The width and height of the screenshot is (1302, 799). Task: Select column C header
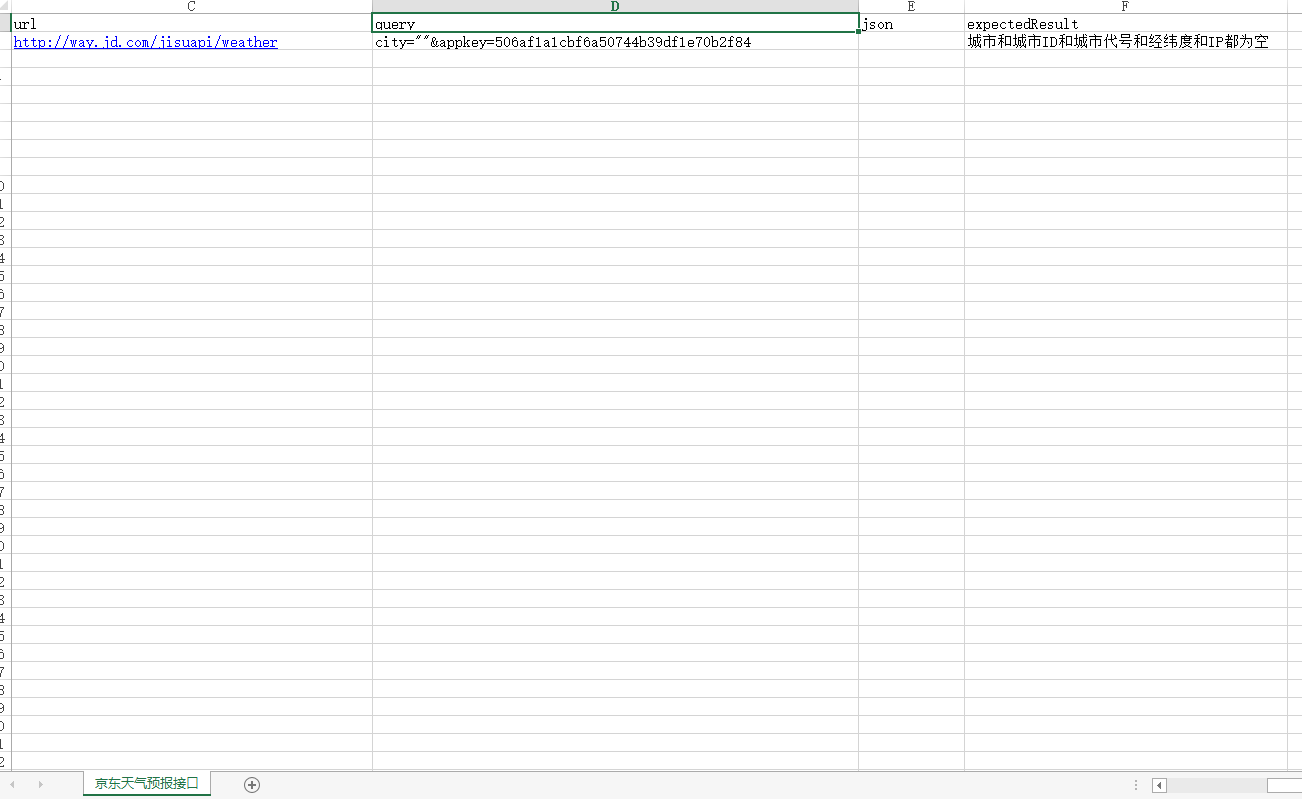pyautogui.click(x=191, y=6)
